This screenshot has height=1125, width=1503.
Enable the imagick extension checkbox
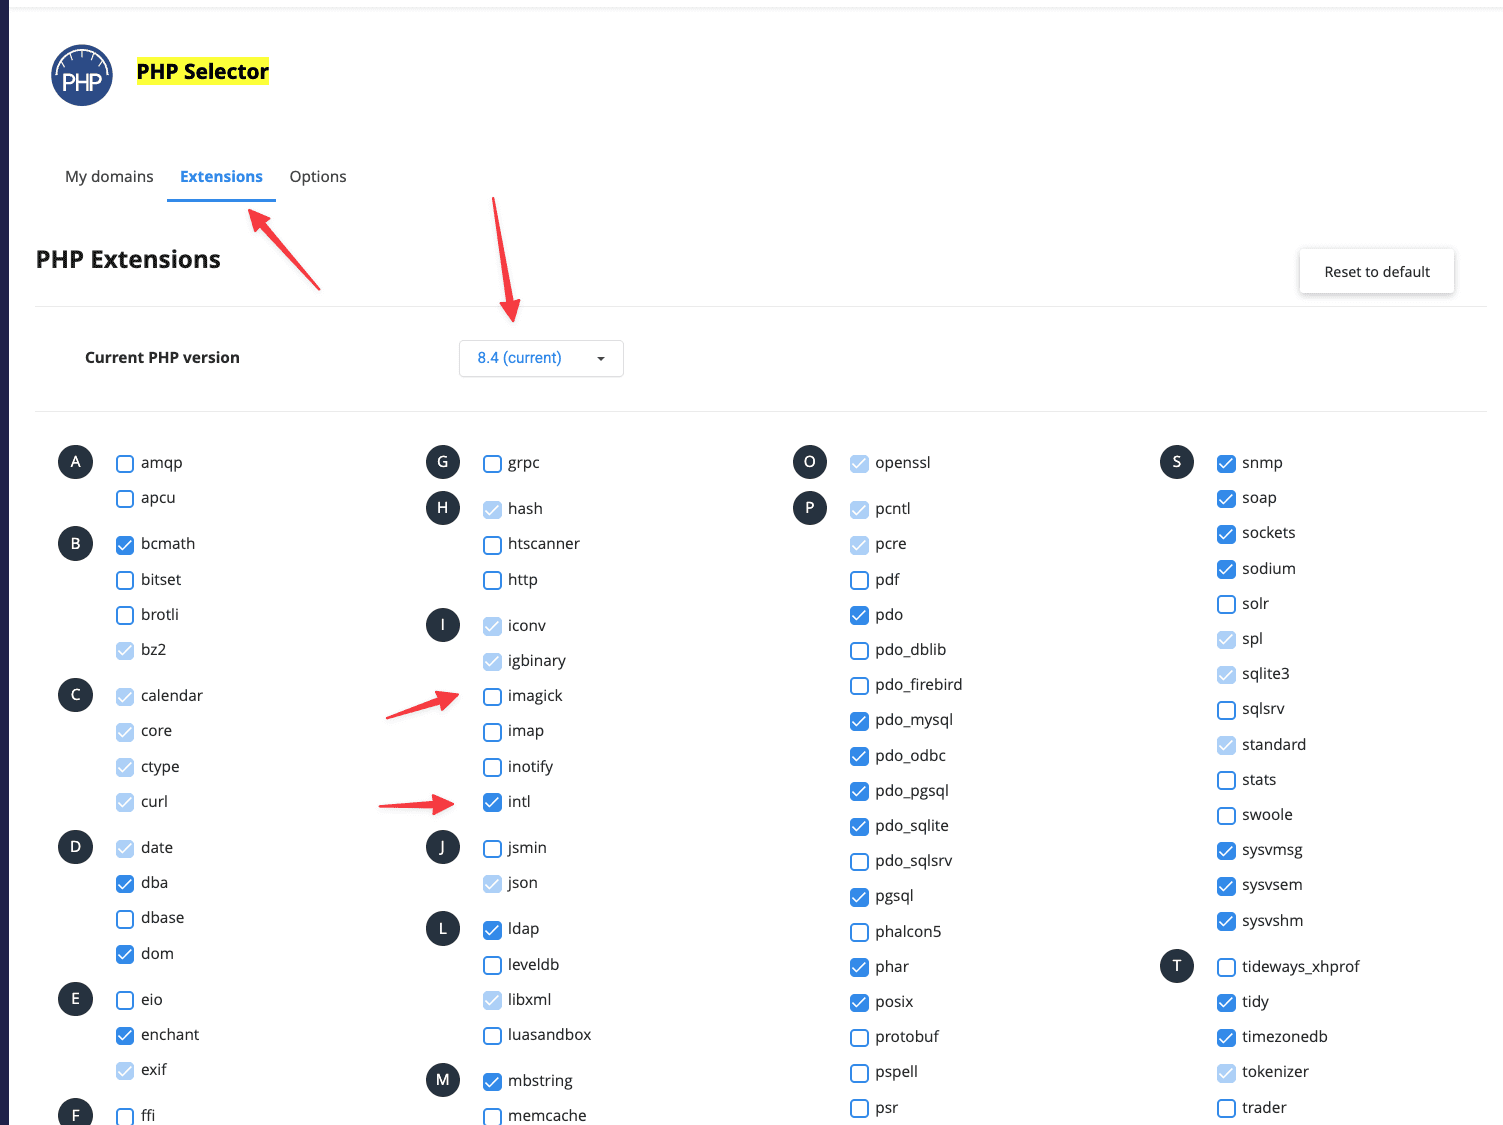coord(493,697)
